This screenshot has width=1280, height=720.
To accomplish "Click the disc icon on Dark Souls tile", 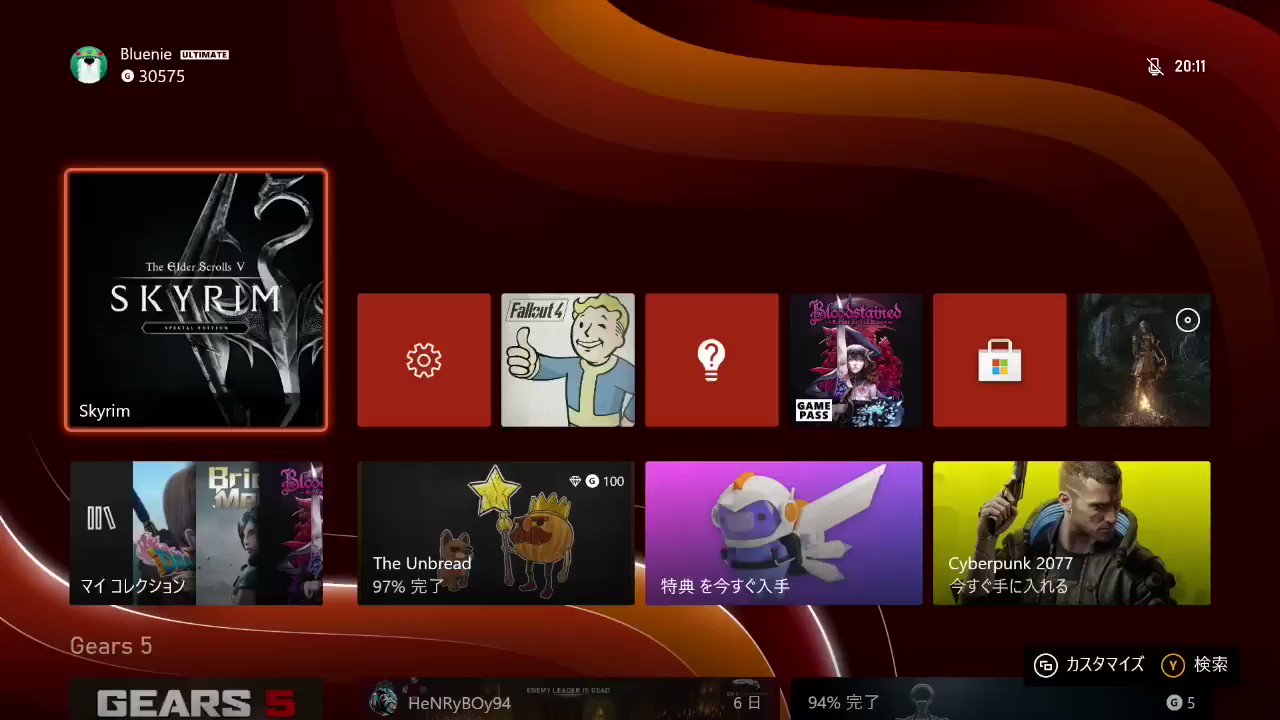I will coord(1187,320).
